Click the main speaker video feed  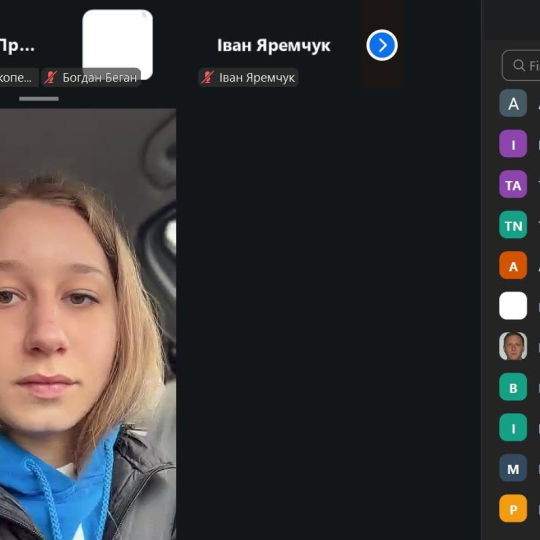click(x=88, y=324)
